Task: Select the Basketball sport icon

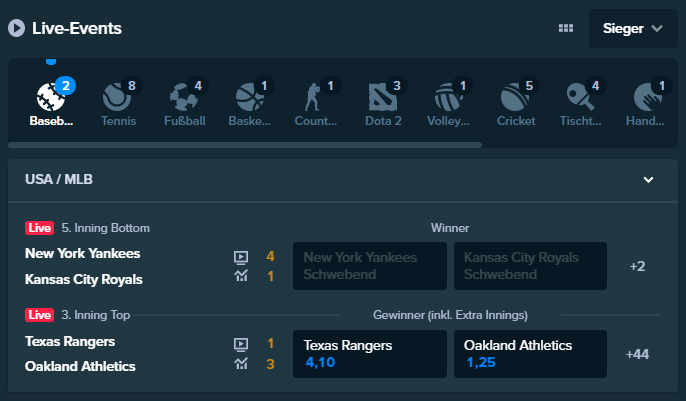Action: coord(250,97)
